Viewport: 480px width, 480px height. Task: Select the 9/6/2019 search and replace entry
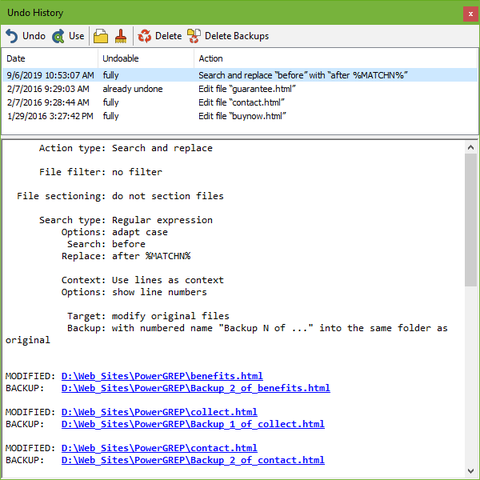240,75
